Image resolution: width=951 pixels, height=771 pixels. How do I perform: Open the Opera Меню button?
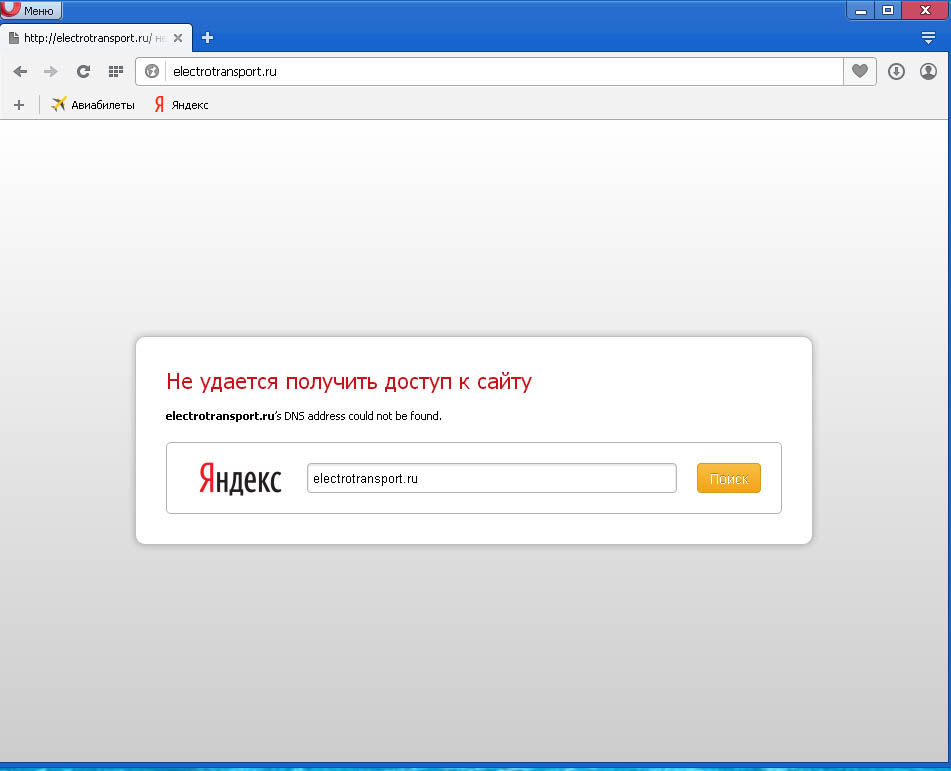click(32, 11)
